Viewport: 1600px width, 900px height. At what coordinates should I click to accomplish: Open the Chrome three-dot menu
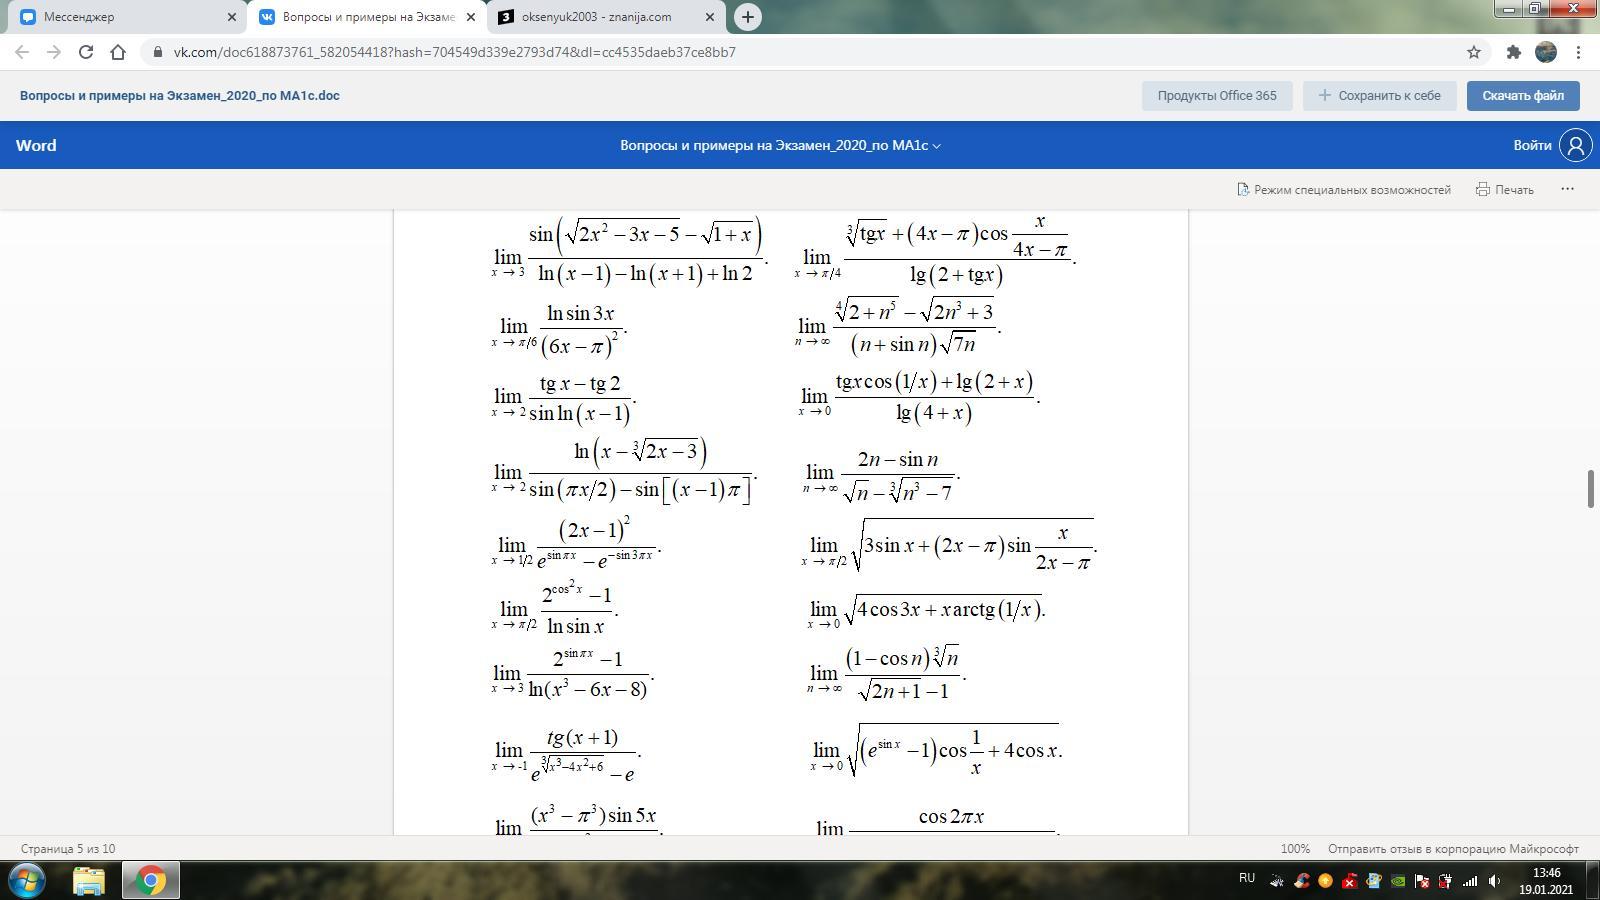(1579, 52)
